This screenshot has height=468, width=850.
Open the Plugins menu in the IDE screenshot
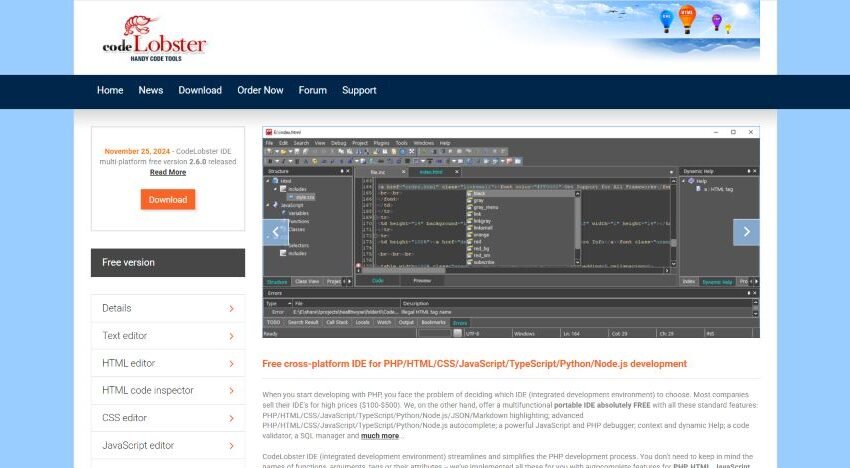tap(382, 143)
